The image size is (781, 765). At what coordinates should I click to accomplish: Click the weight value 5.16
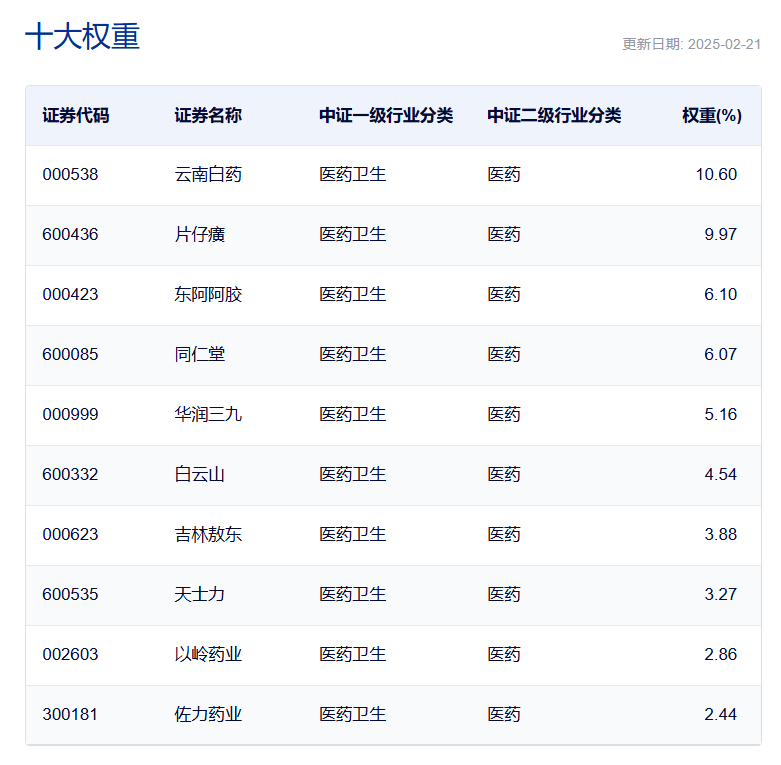pyautogui.click(x=720, y=415)
